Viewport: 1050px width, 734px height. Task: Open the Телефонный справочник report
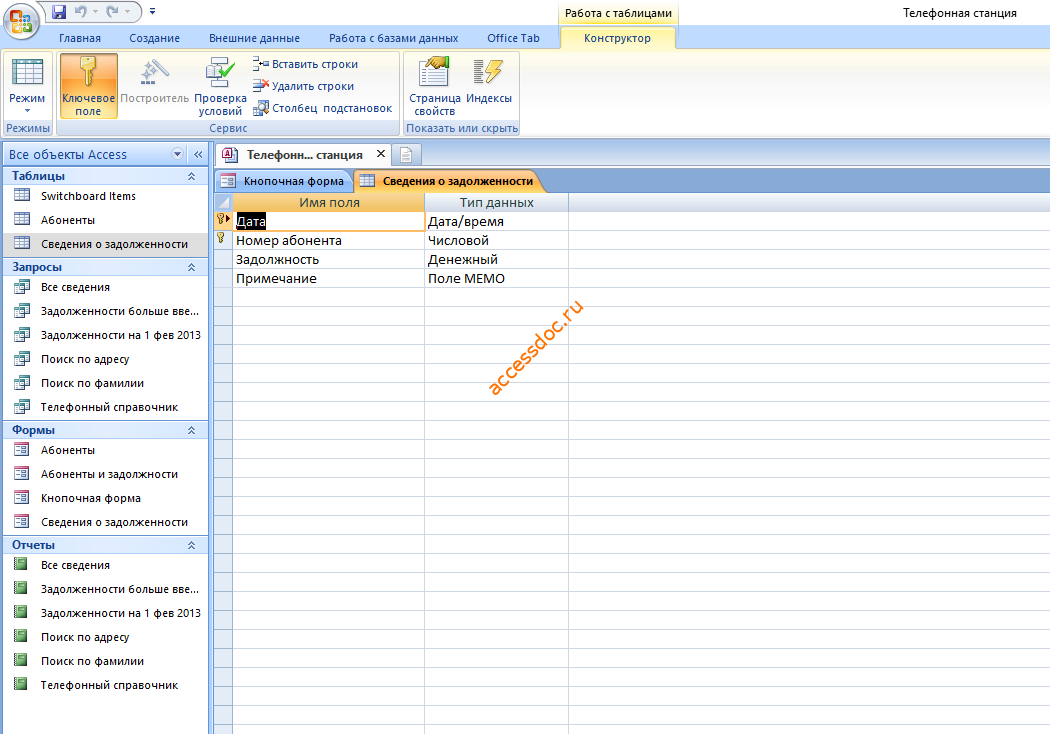106,685
